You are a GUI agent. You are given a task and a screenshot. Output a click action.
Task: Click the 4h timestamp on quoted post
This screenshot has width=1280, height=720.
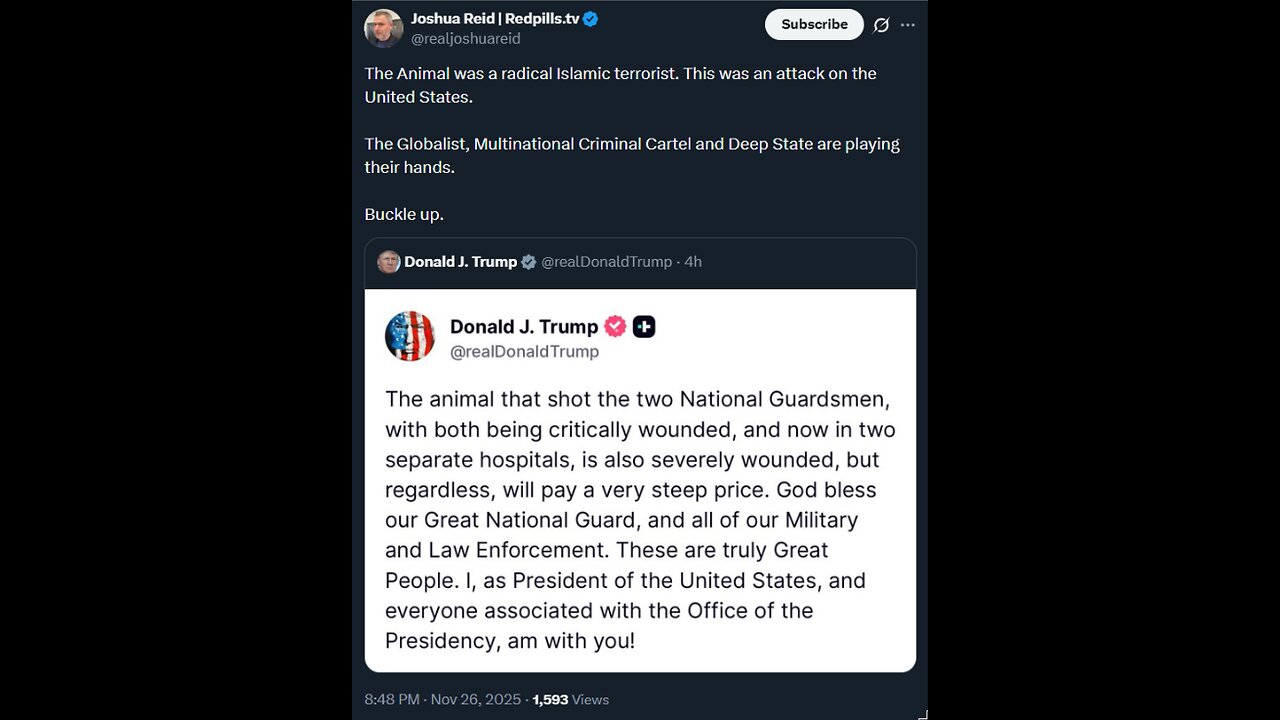pos(693,262)
